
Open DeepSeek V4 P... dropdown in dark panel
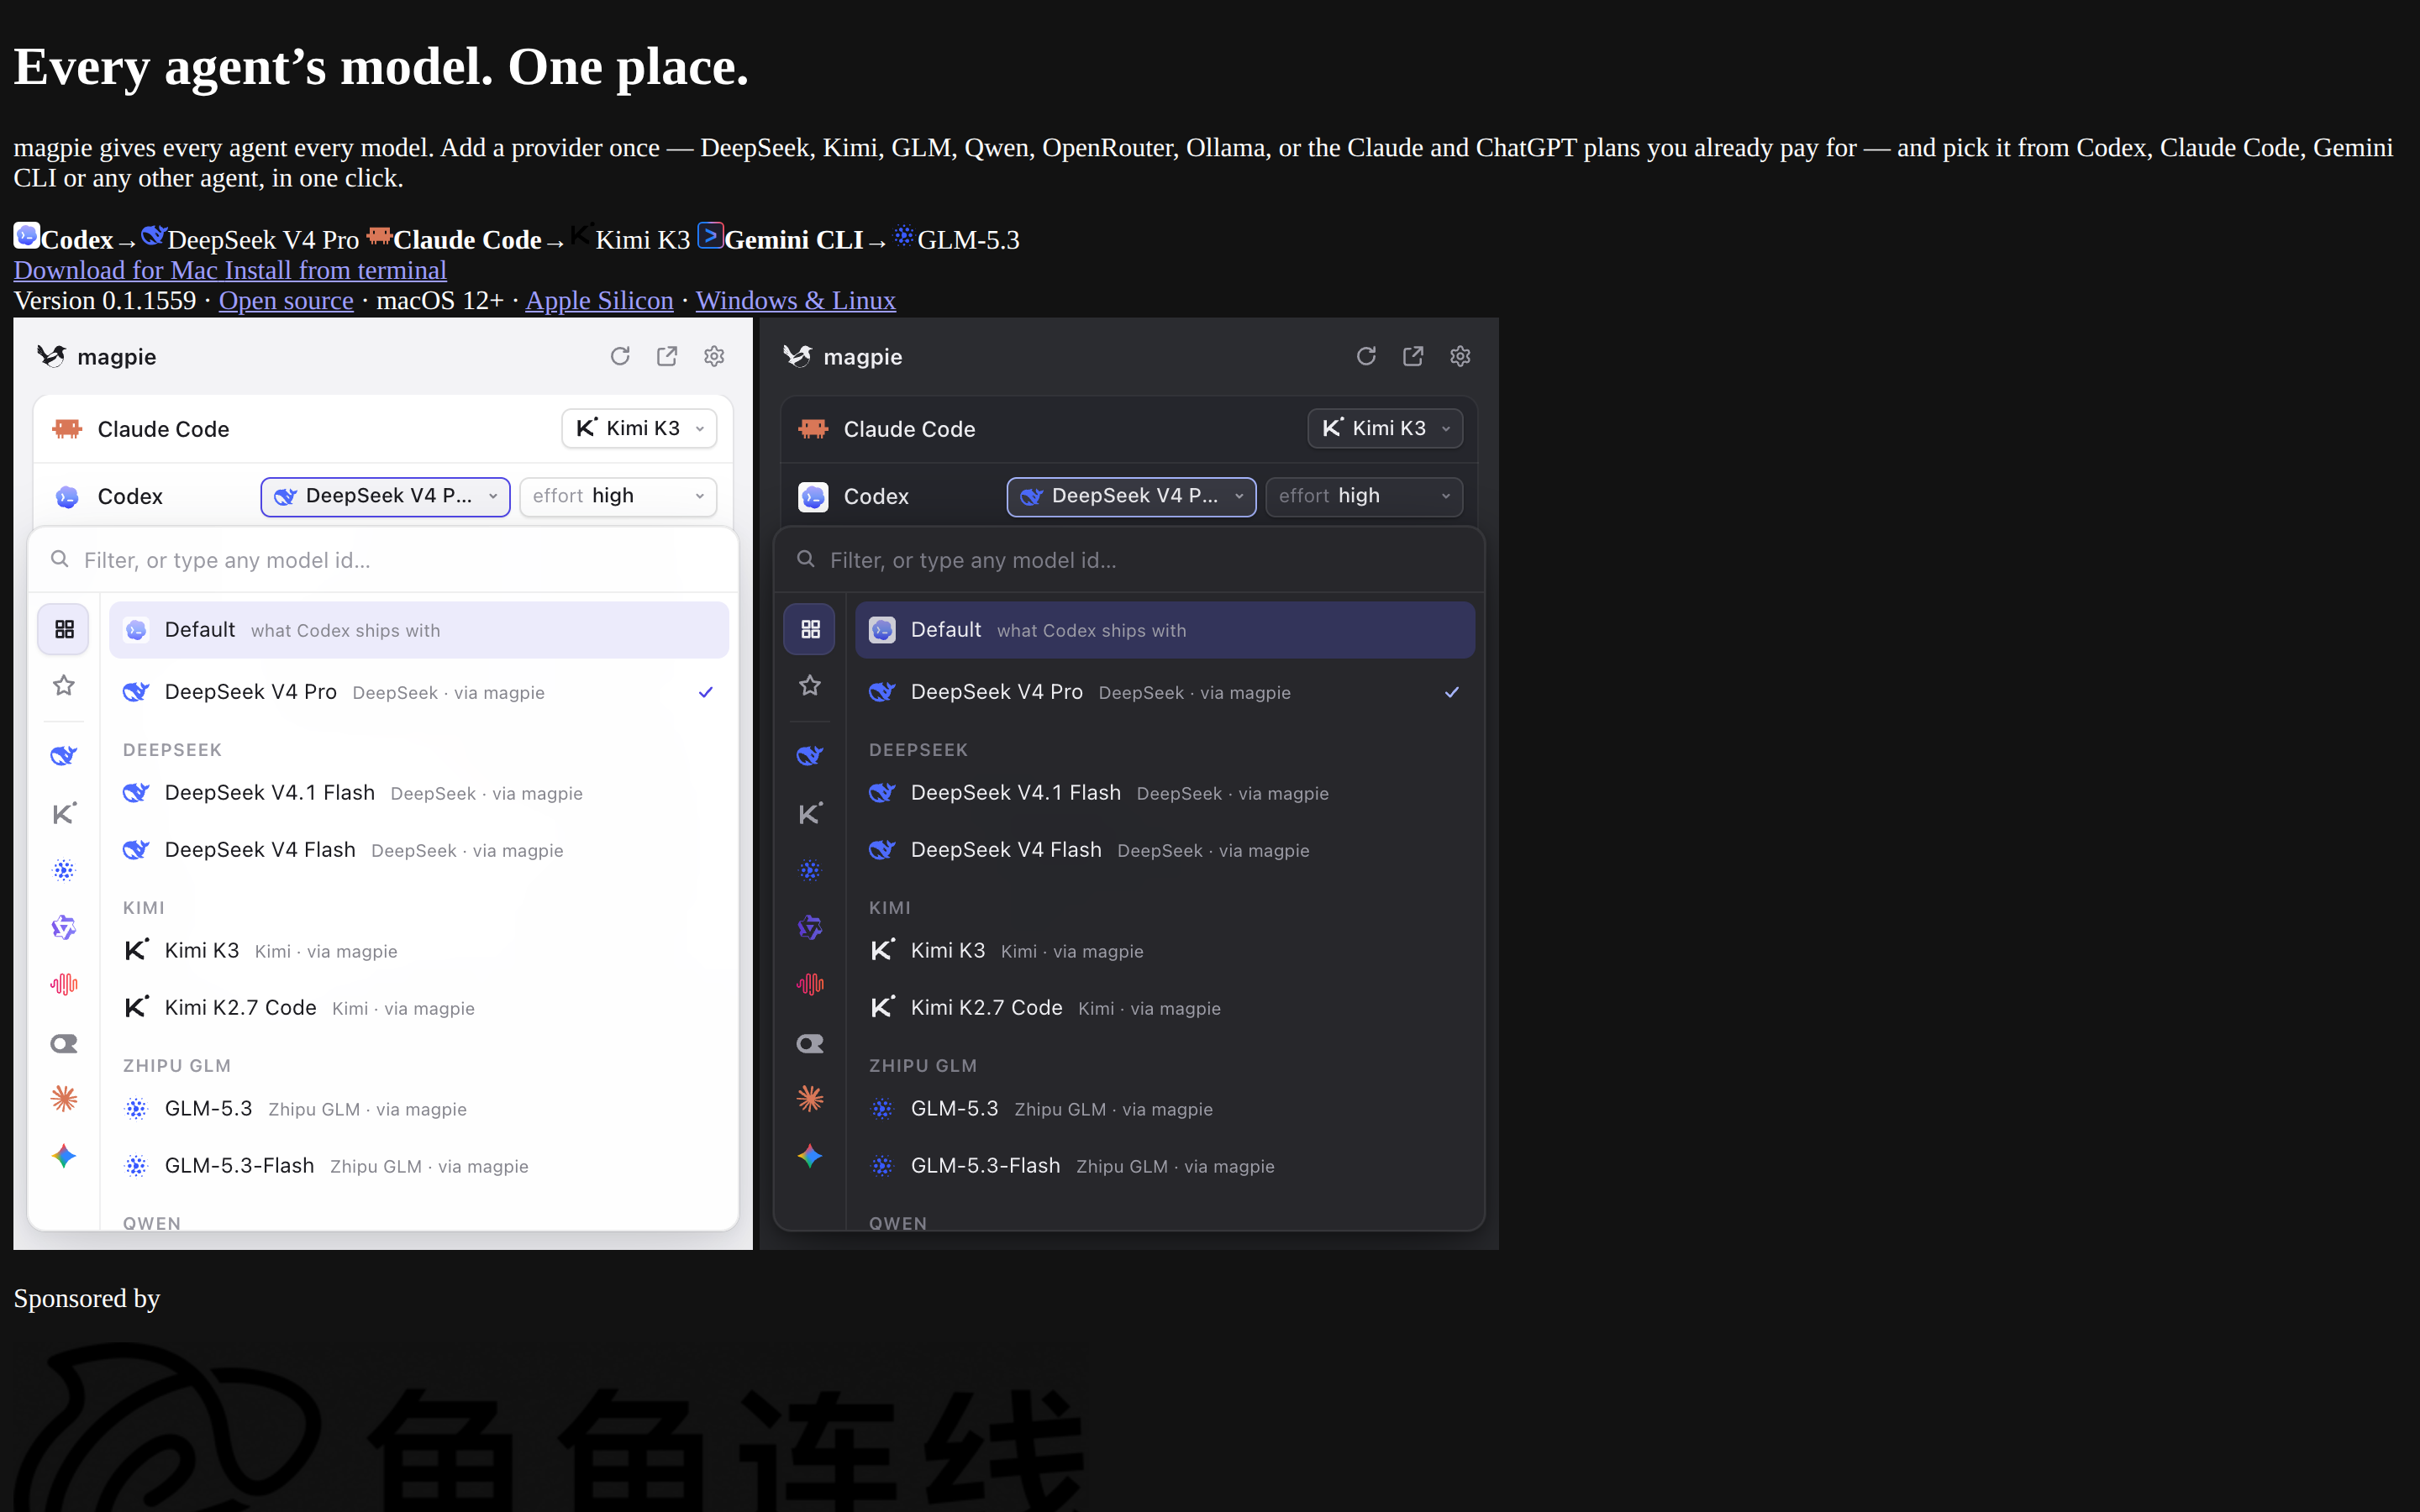pyautogui.click(x=1131, y=496)
